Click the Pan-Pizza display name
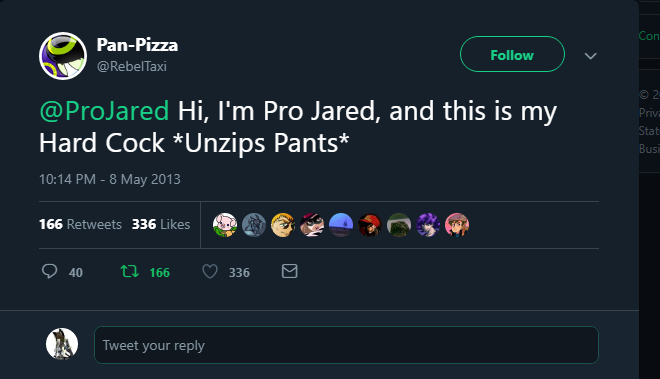Image resolution: width=660 pixels, height=379 pixels. click(137, 45)
